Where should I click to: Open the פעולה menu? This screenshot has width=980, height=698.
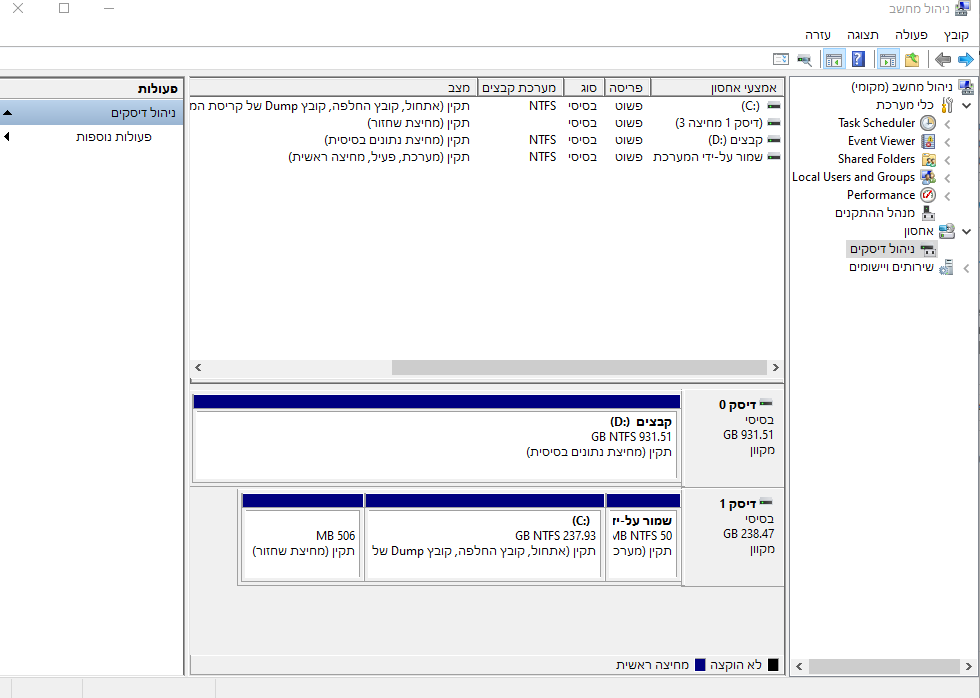tap(911, 35)
